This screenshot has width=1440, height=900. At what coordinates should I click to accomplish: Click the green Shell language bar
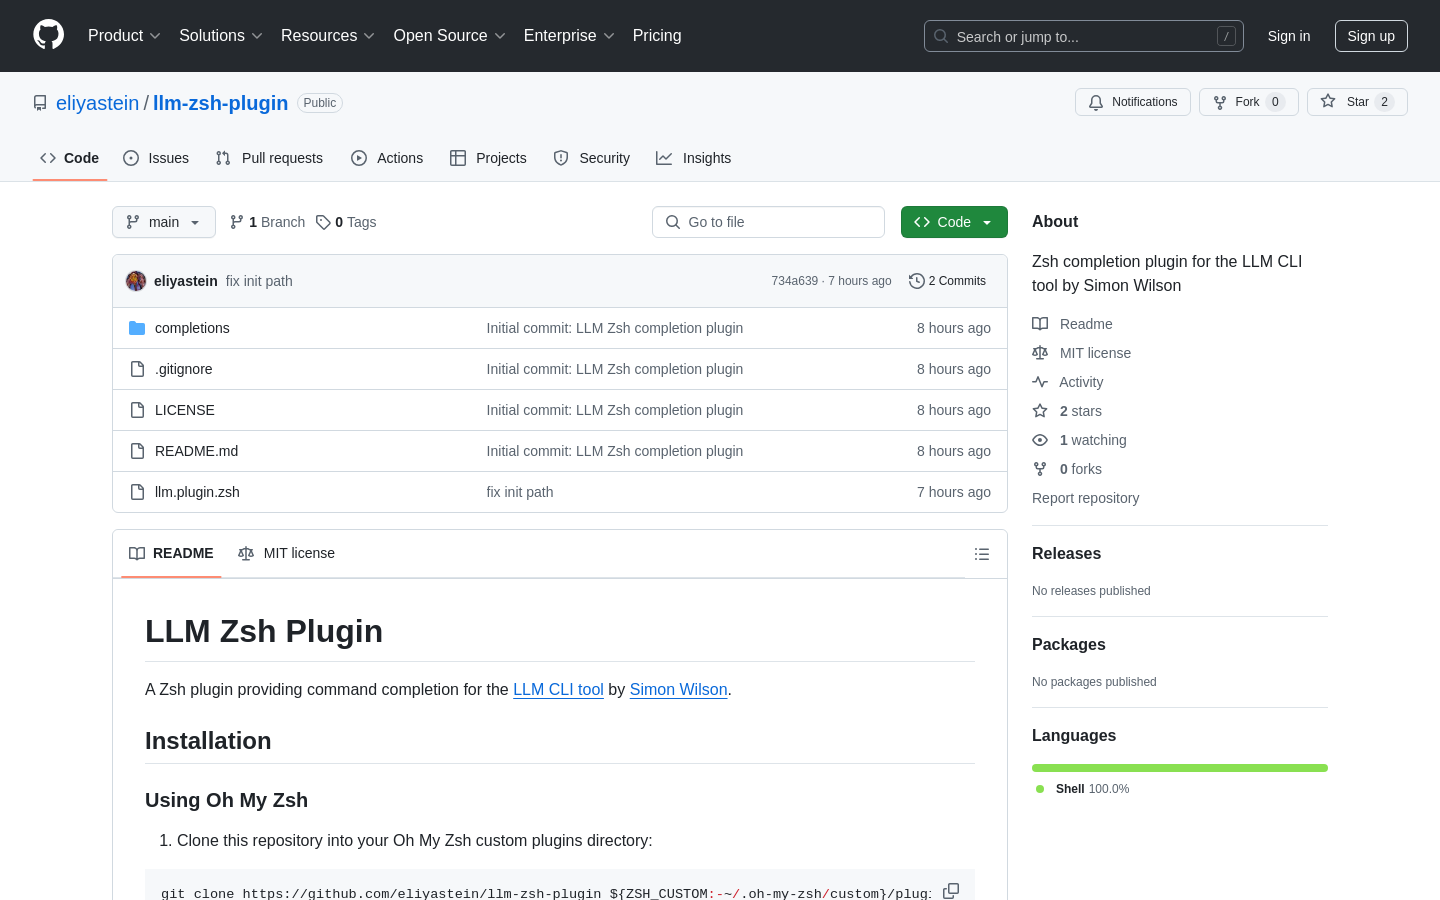pos(1180,768)
